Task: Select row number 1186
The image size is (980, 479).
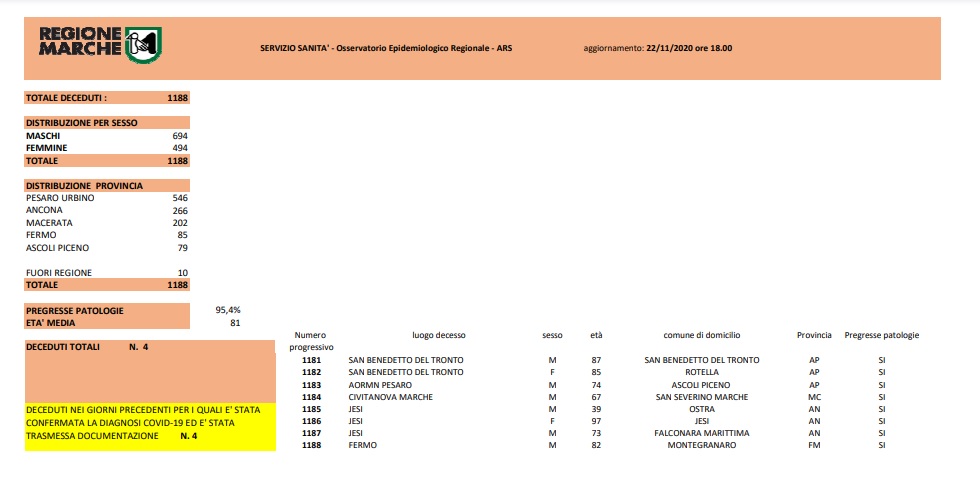Action: coord(311,421)
